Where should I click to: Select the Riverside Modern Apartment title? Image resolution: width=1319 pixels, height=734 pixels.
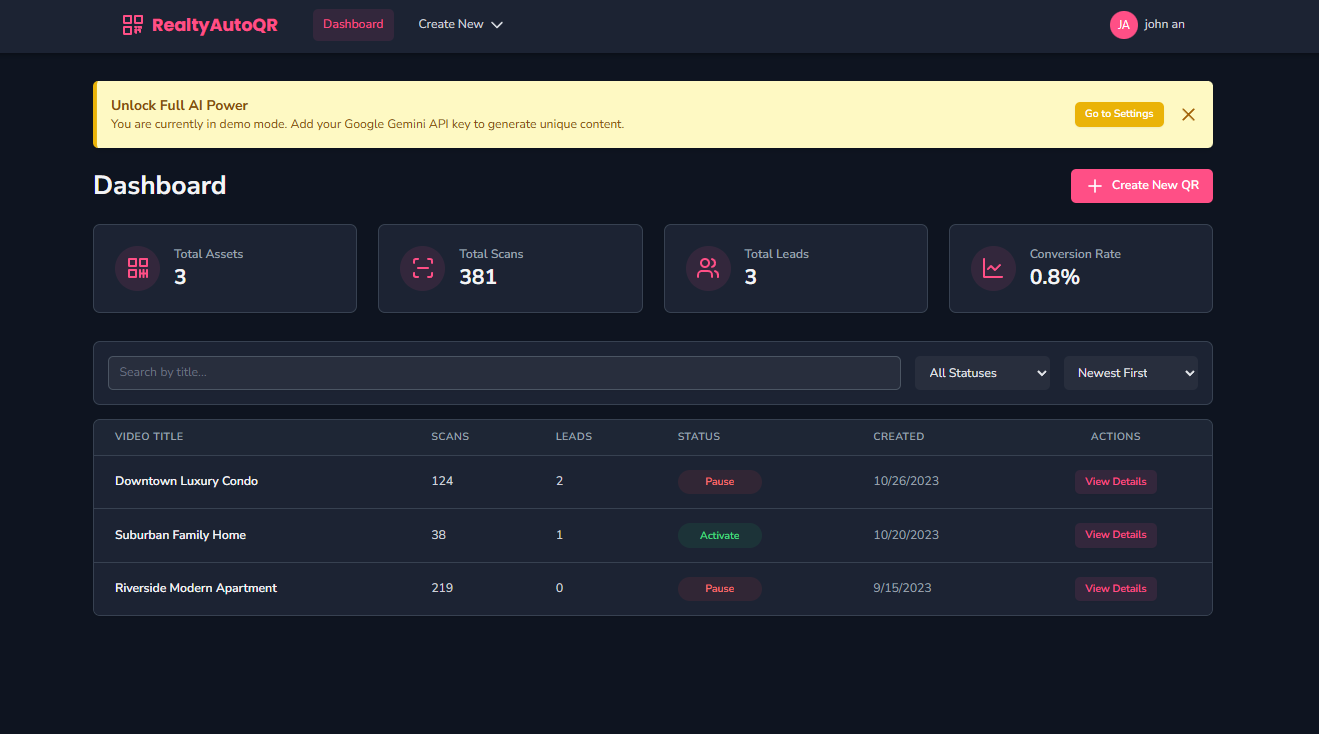tap(196, 588)
